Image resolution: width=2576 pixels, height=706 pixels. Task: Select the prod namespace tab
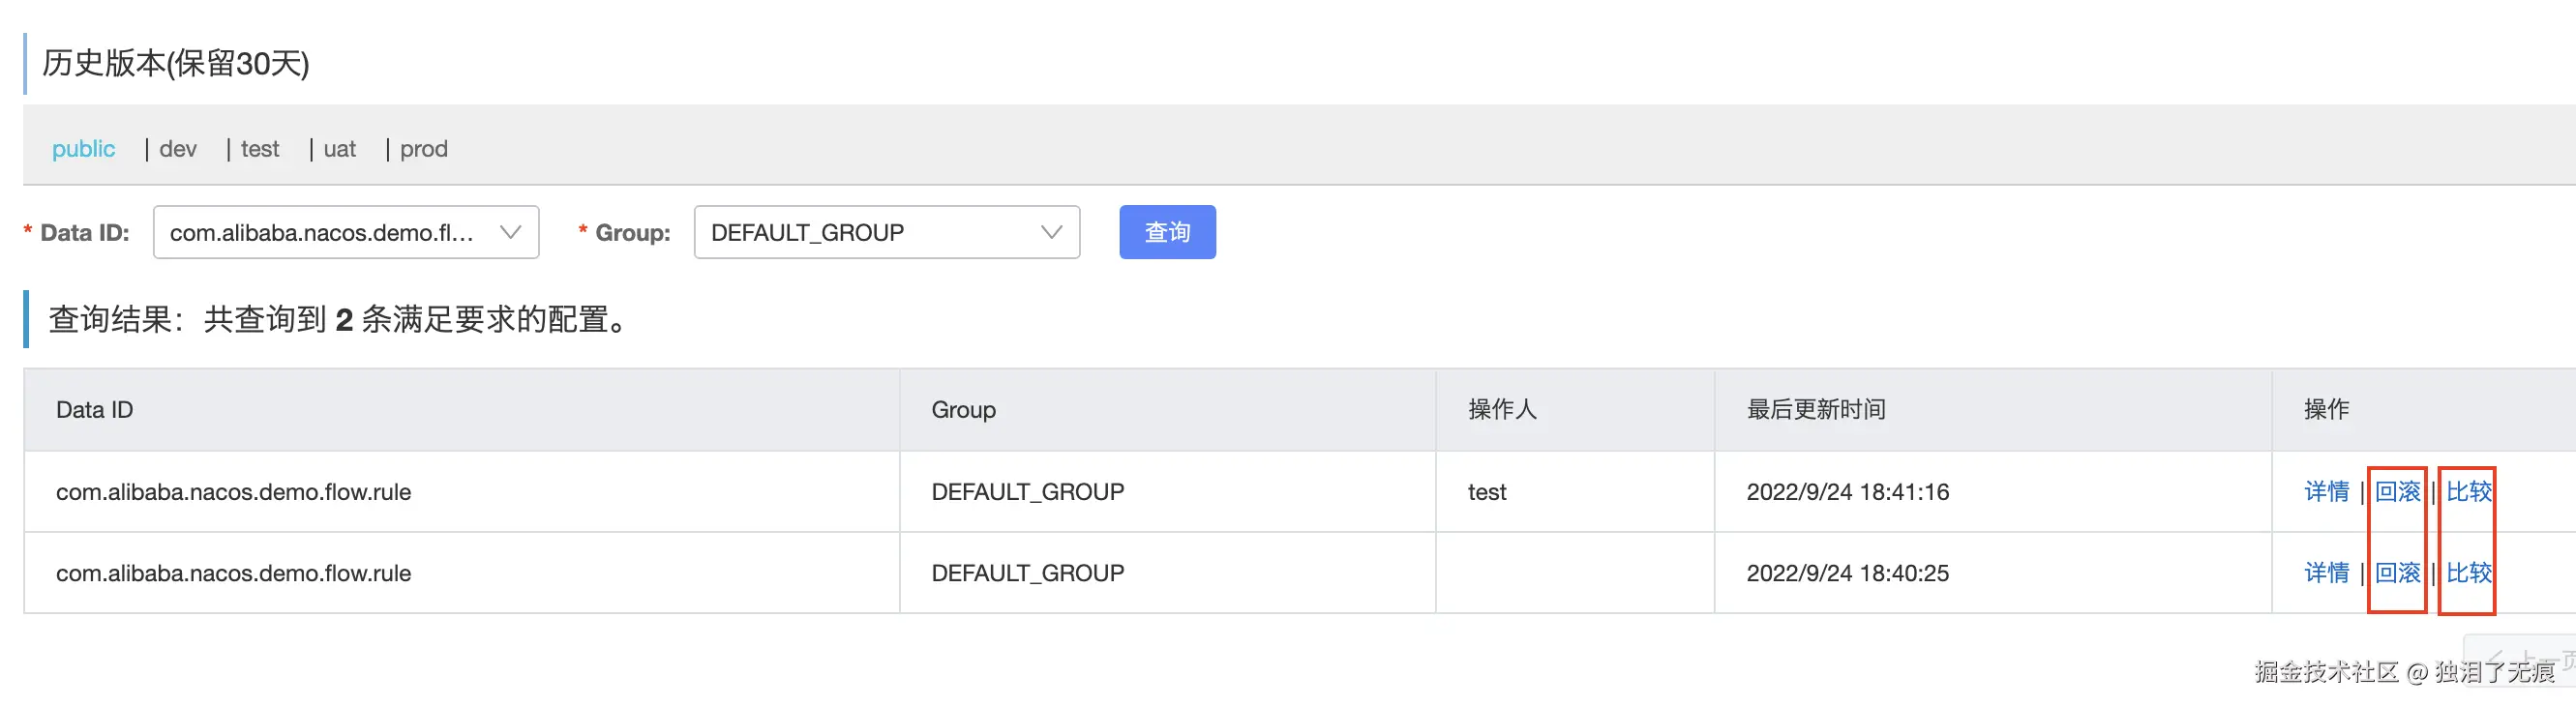pos(424,149)
